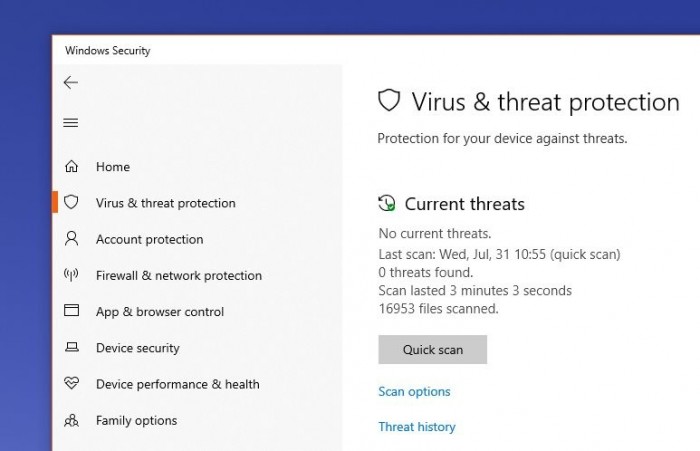This screenshot has height=451, width=700.
Task: Click the Device security laptop icon
Action: tap(71, 348)
